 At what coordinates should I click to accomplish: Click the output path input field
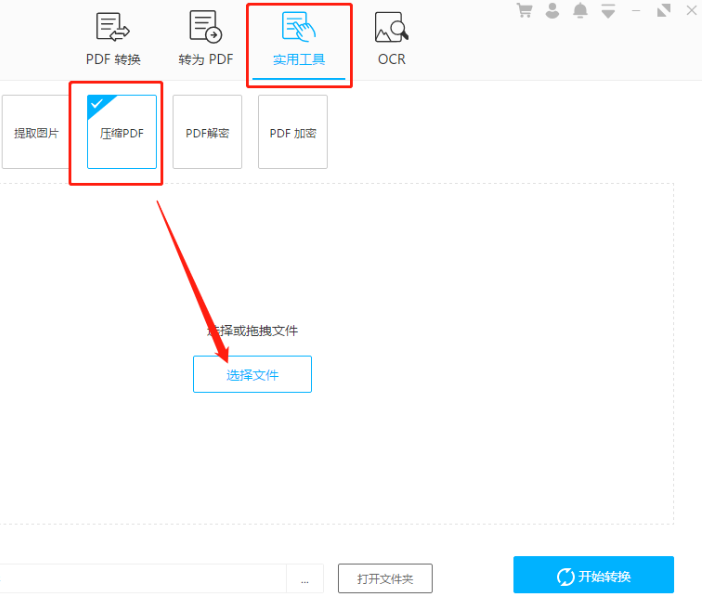click(x=143, y=579)
